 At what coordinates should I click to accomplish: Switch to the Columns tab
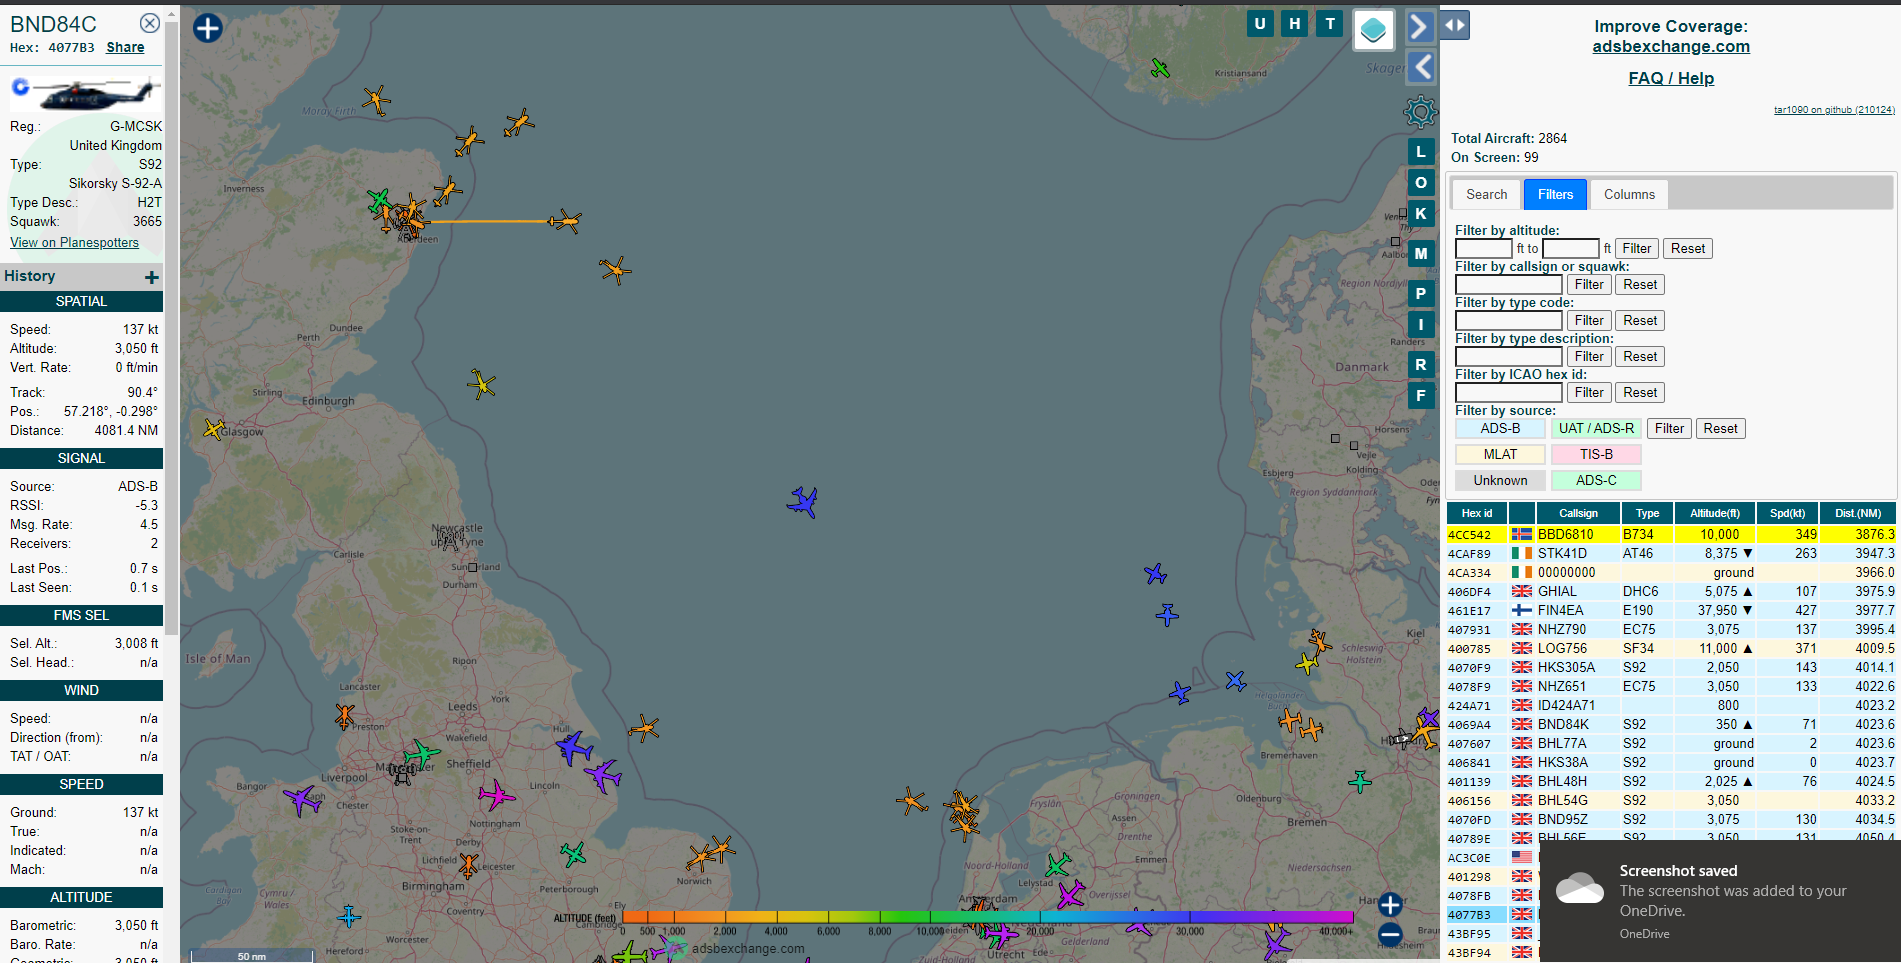coord(1629,195)
